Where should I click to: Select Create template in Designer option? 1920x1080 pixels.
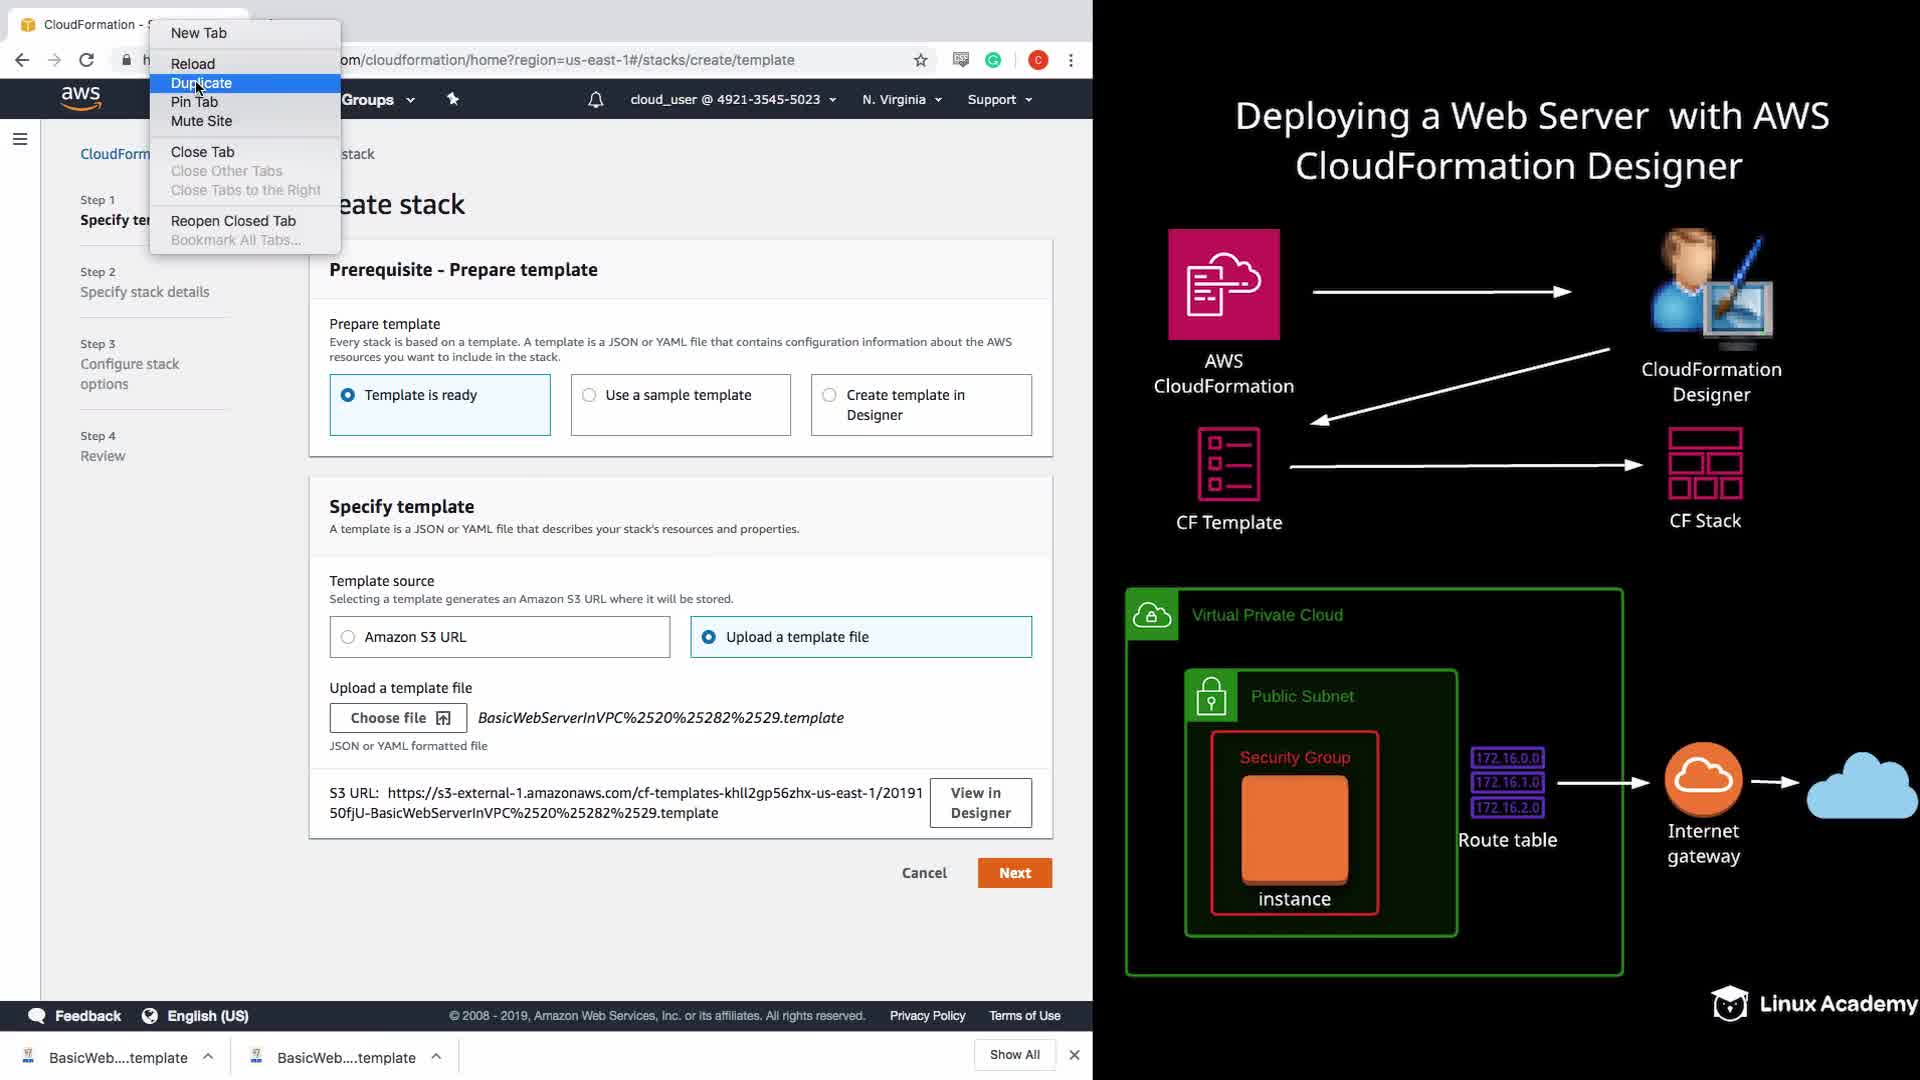(x=829, y=395)
